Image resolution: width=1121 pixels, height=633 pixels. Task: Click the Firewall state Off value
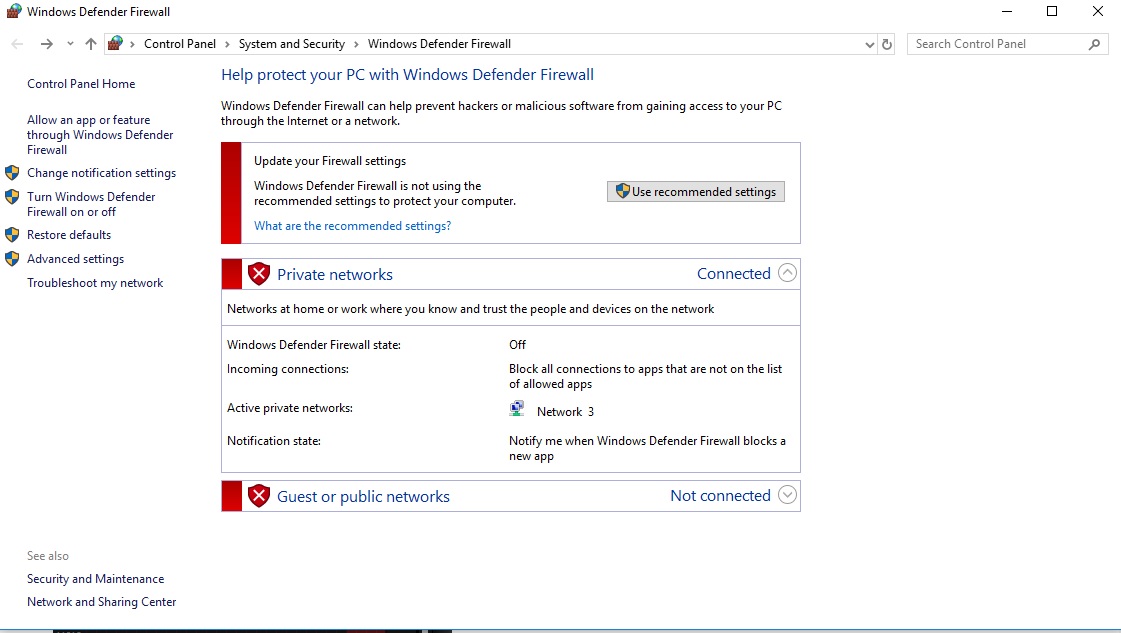pyautogui.click(x=517, y=345)
